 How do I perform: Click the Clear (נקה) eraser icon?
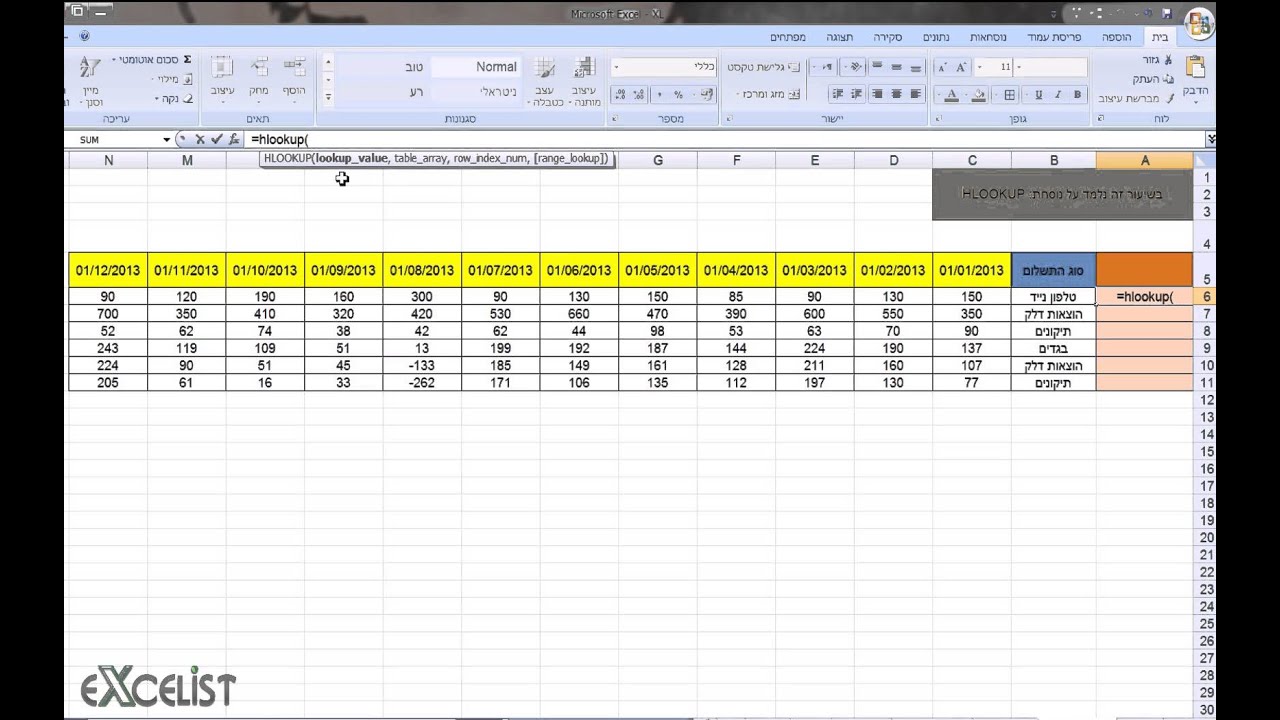(188, 99)
